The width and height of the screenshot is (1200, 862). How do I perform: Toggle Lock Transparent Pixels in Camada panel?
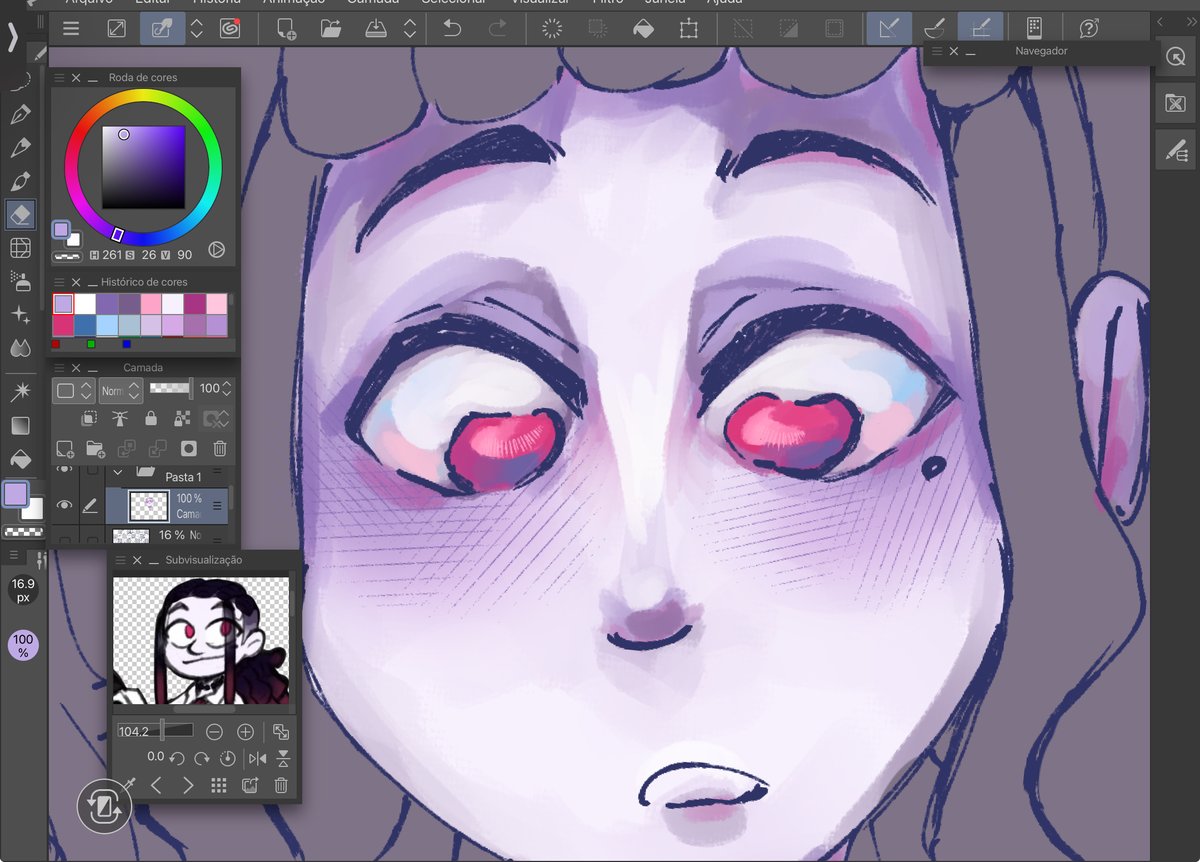pos(182,418)
